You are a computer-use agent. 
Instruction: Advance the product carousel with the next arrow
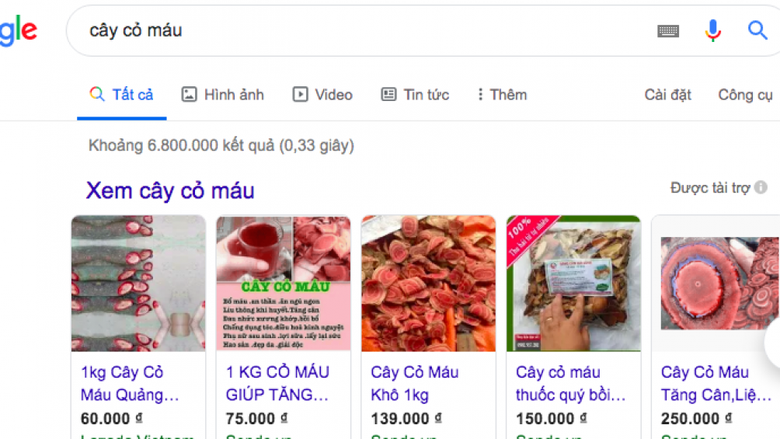[x=773, y=343]
